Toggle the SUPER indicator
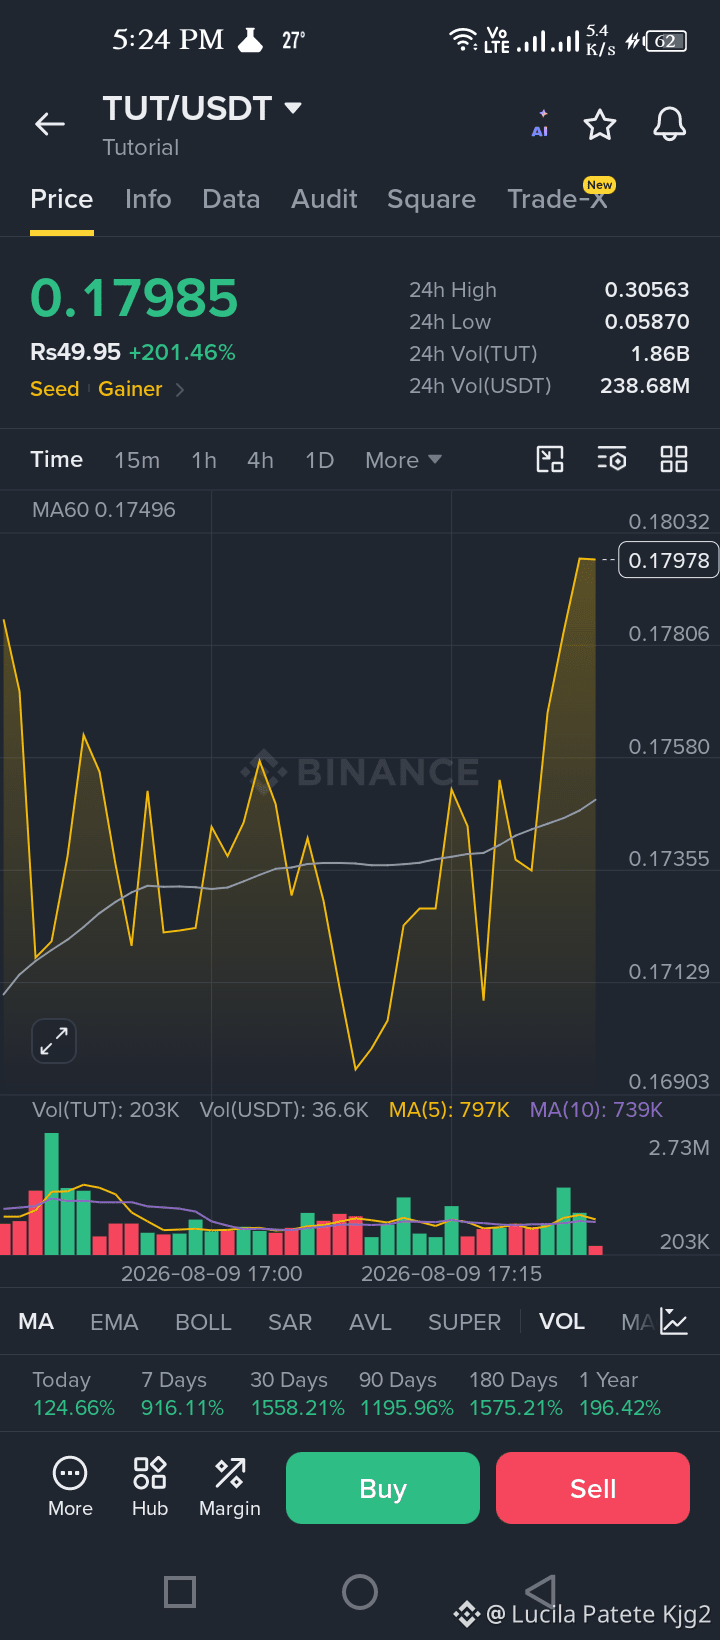This screenshot has height=1640, width=720. 464,1322
